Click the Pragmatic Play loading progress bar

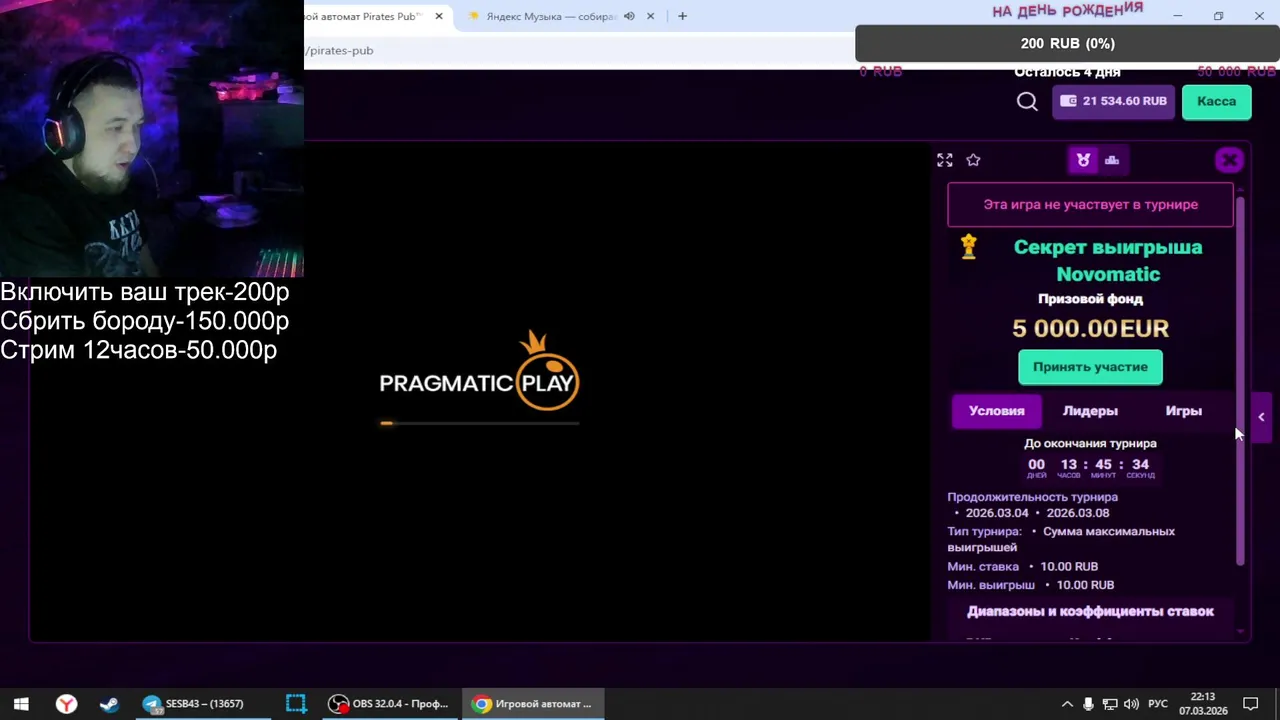pyautogui.click(x=479, y=423)
